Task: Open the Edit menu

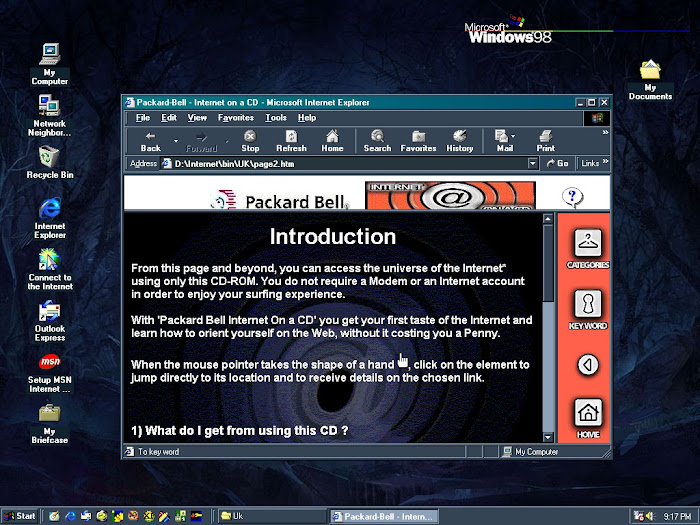Action: pos(169,118)
